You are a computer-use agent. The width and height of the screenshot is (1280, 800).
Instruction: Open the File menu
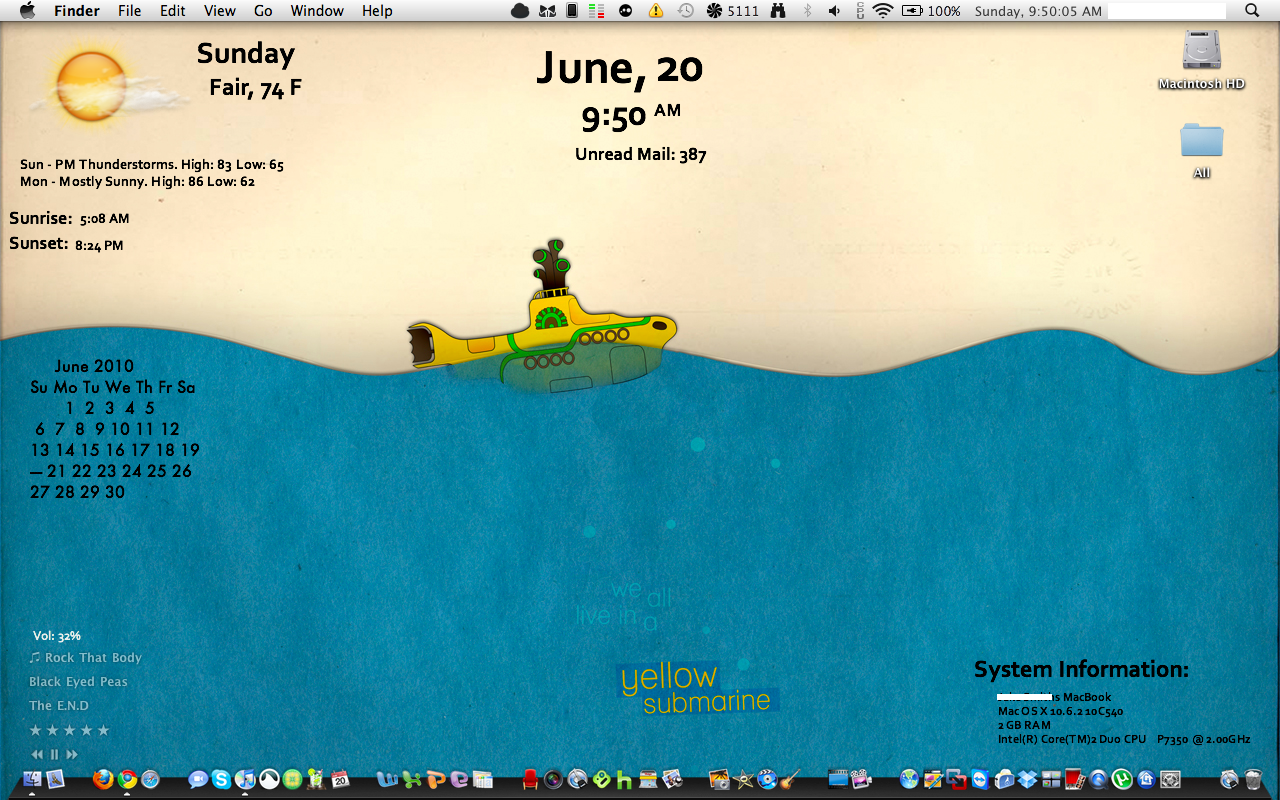[129, 11]
